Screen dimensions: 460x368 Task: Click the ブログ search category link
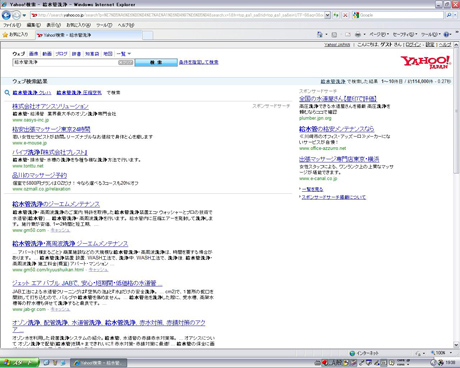click(x=61, y=54)
